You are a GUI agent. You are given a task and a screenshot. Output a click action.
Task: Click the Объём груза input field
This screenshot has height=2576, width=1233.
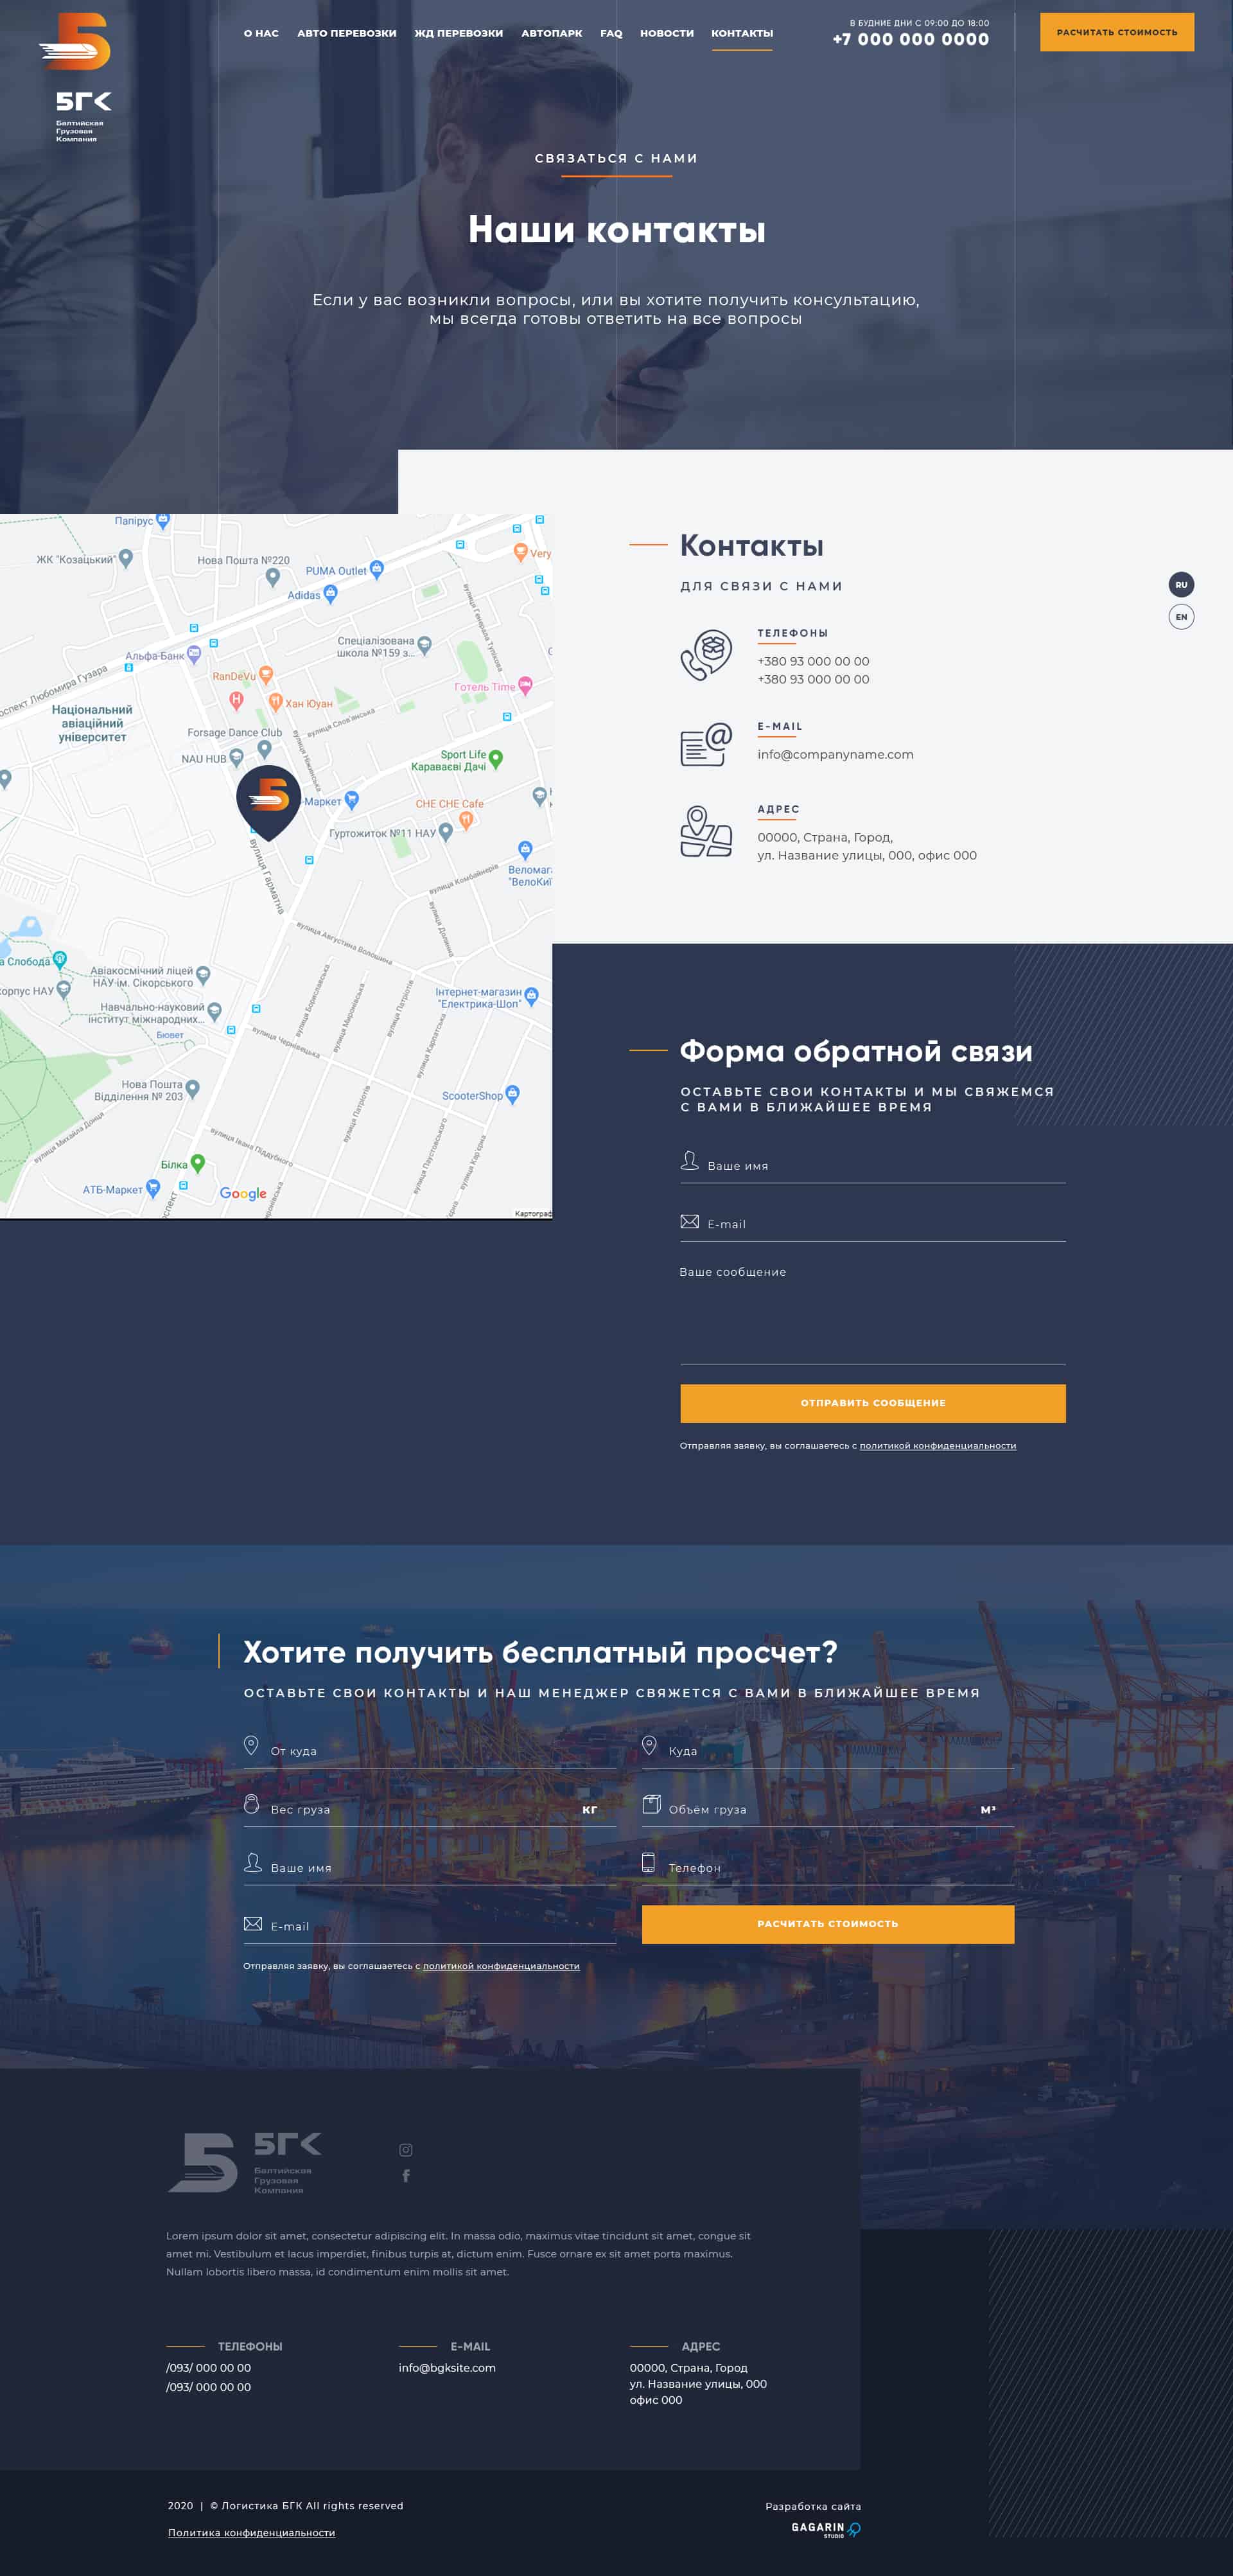(x=828, y=1809)
